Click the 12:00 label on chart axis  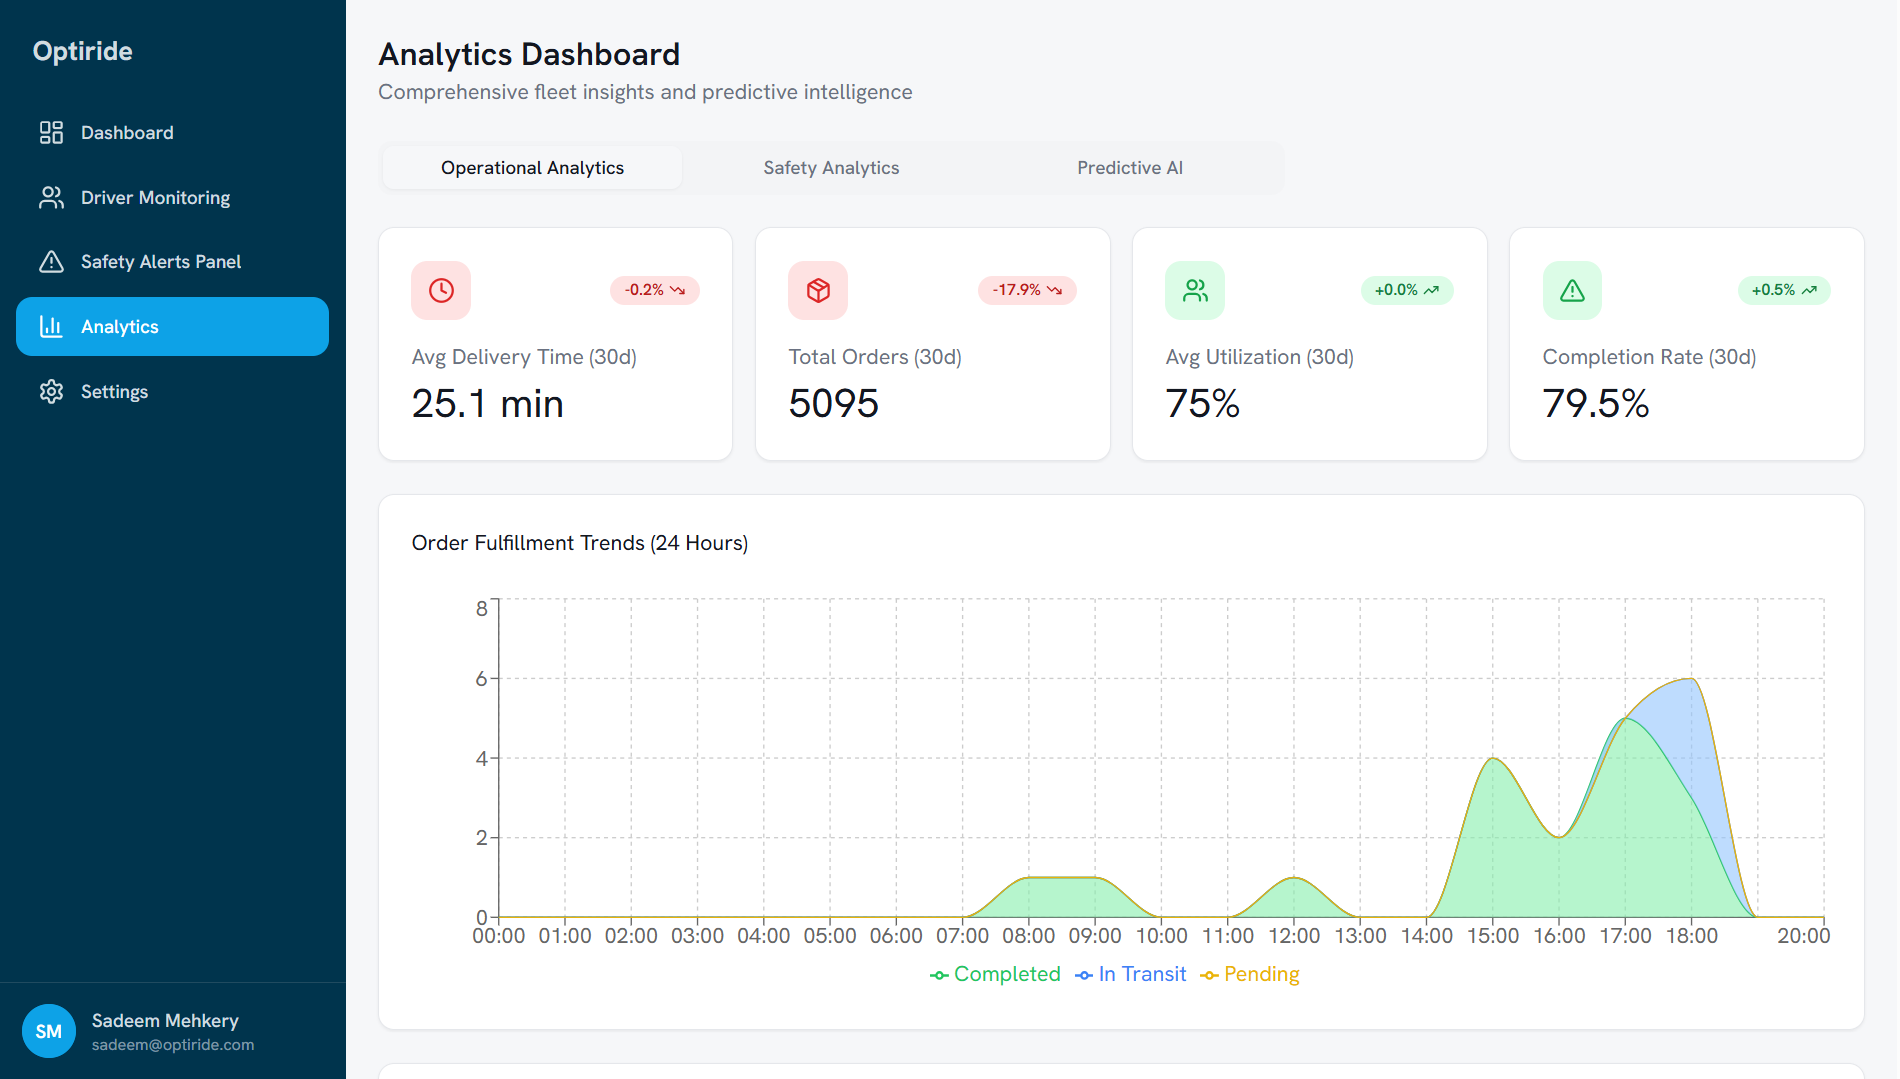[1294, 936]
